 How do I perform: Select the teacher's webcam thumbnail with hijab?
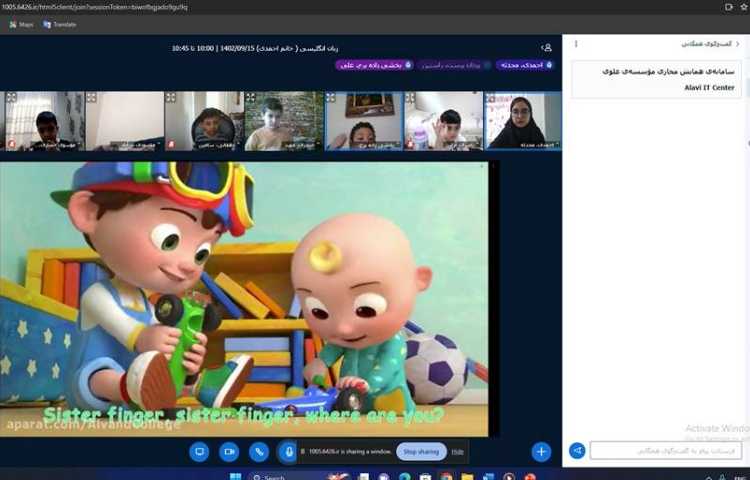pyautogui.click(x=522, y=121)
